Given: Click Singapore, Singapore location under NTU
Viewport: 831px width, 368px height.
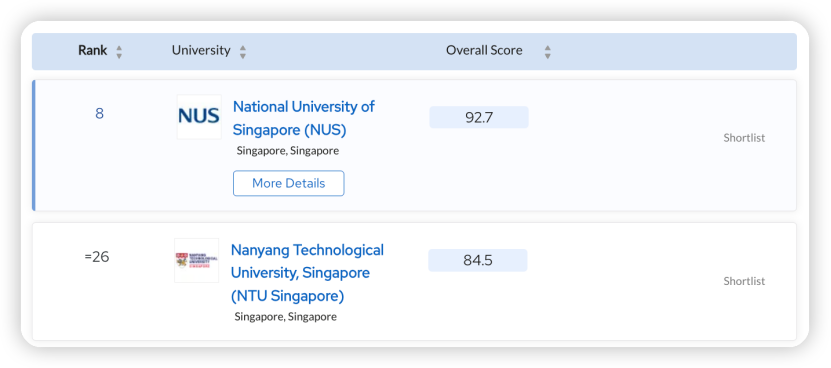Looking at the screenshot, I should click(x=286, y=317).
